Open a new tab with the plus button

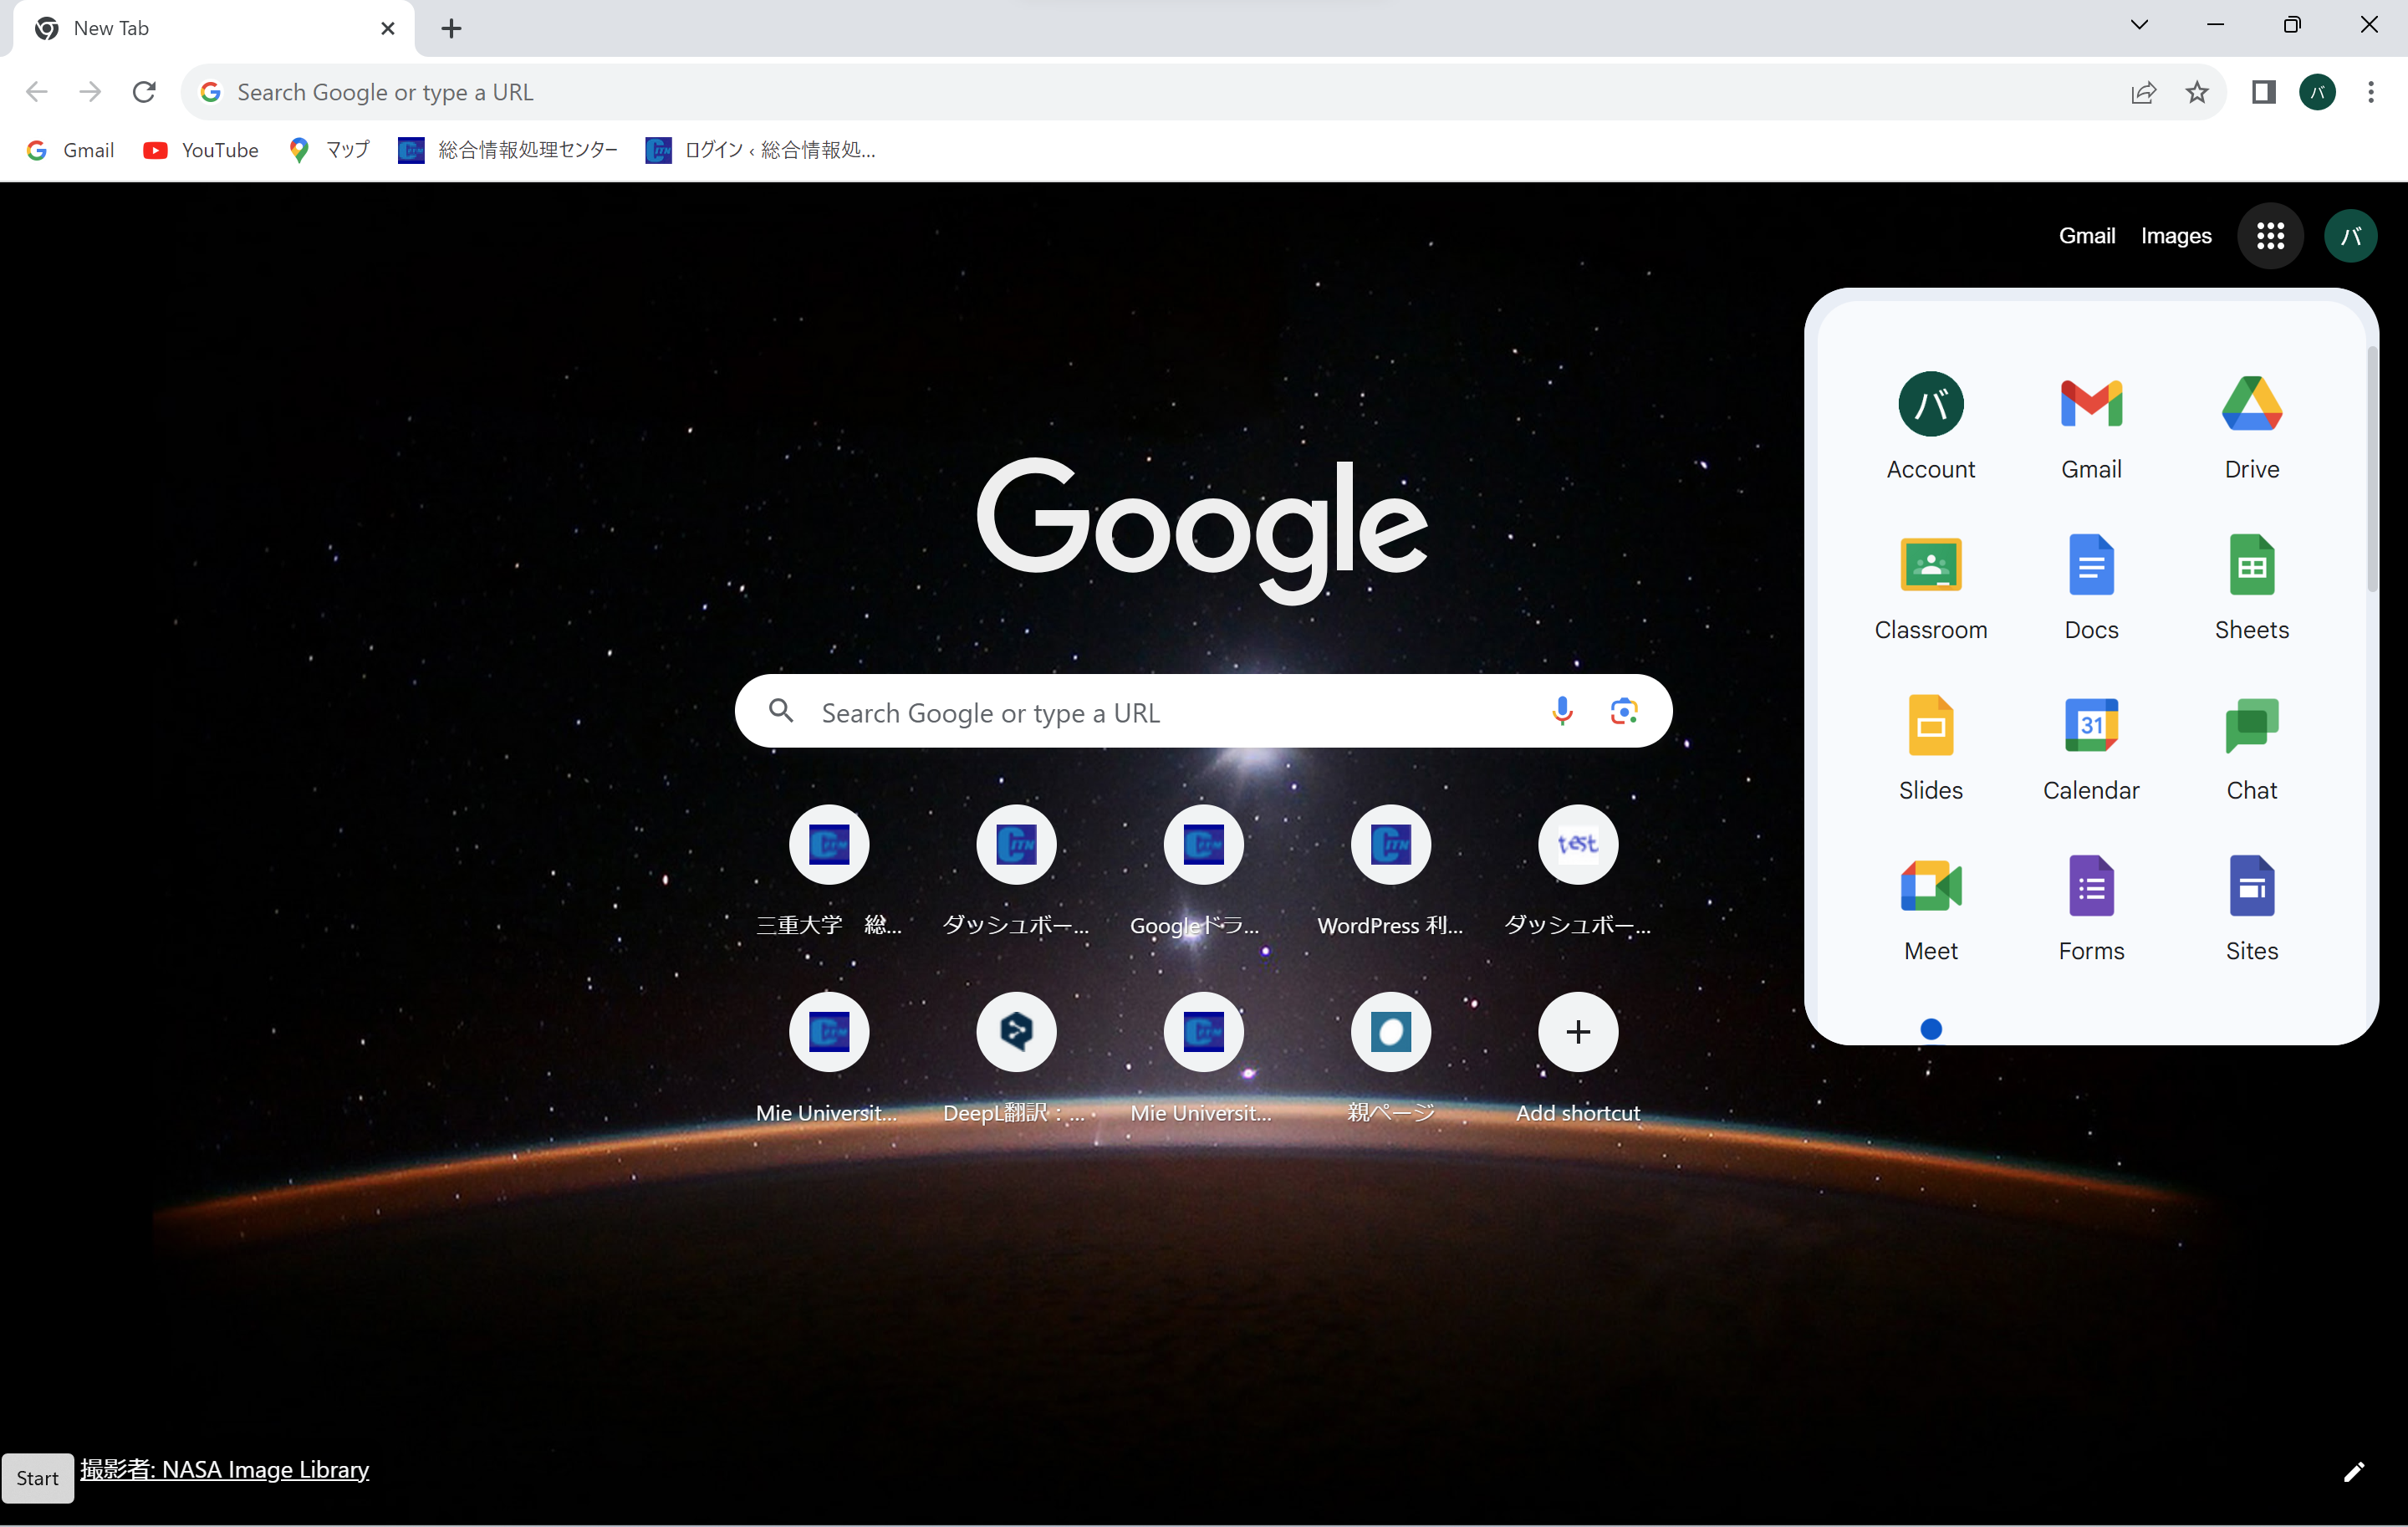[451, 28]
